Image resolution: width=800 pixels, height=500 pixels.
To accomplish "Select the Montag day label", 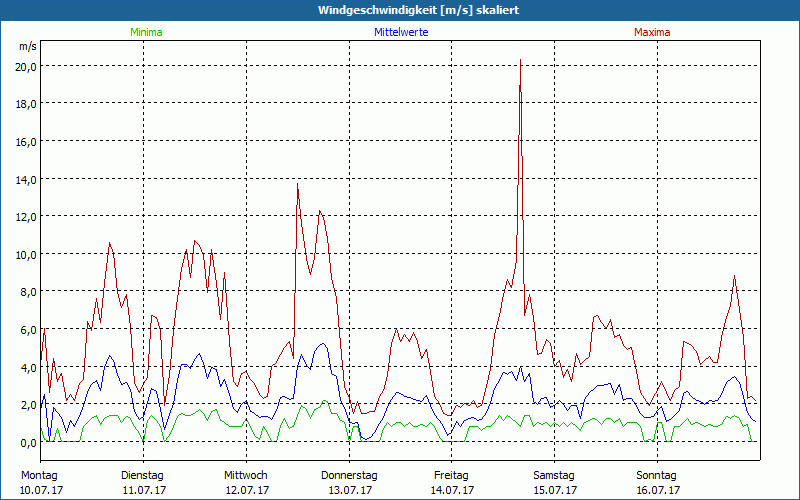I will coord(39,475).
